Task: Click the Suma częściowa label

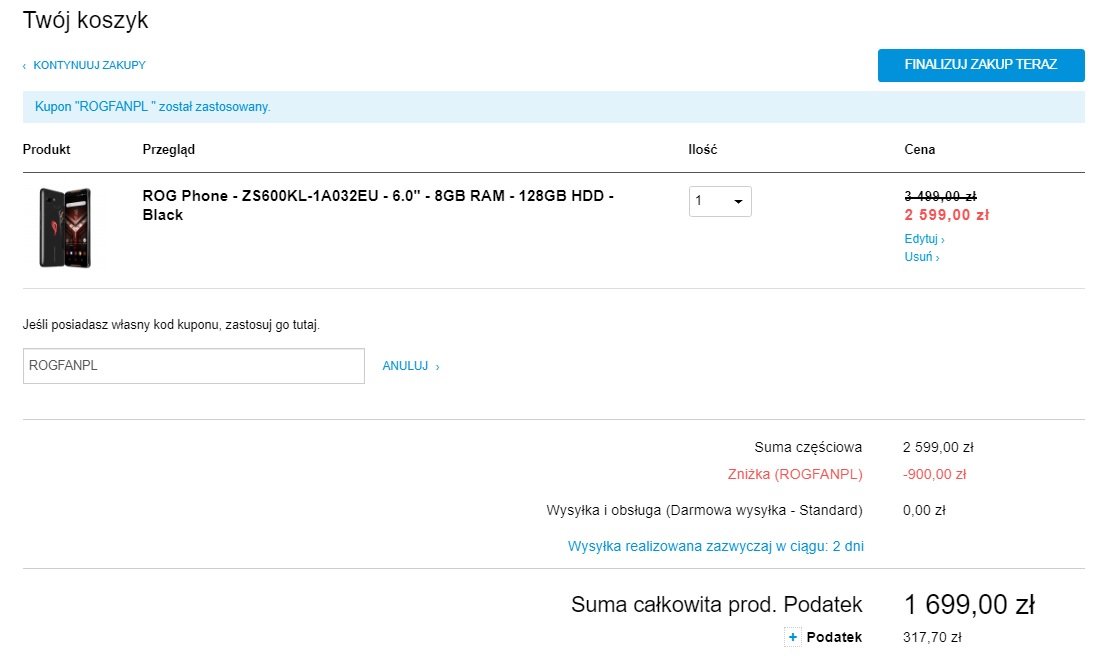Action: coord(808,447)
